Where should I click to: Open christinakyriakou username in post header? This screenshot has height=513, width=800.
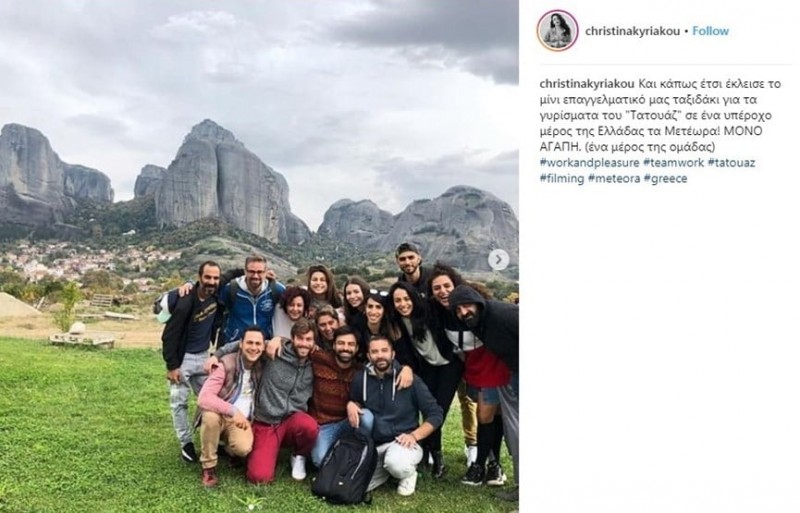[632, 31]
